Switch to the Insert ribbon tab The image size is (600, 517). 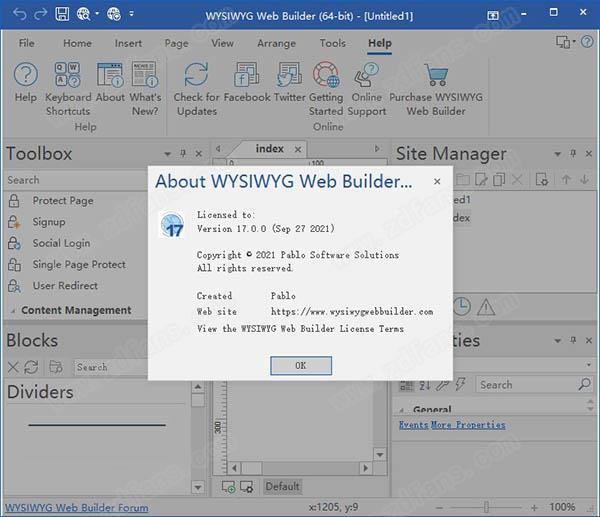point(128,43)
